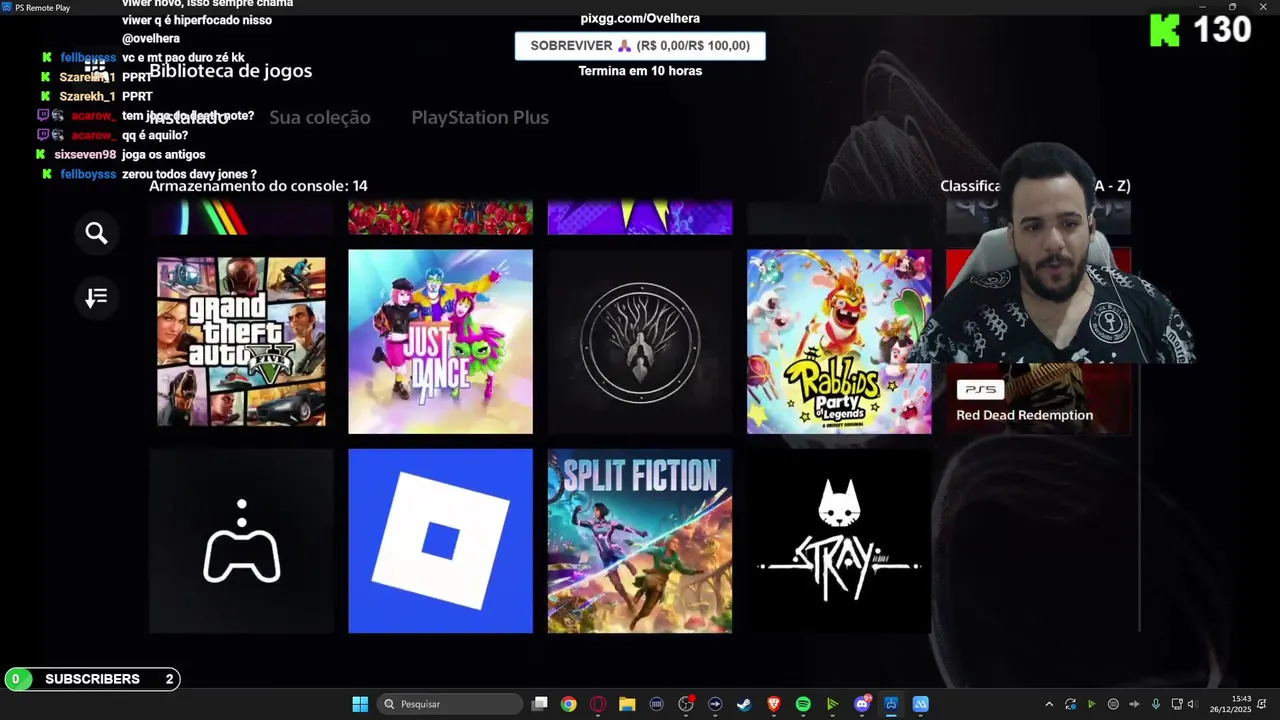The image size is (1280, 720).
Task: Open Spotify from the taskbar
Action: click(x=803, y=704)
